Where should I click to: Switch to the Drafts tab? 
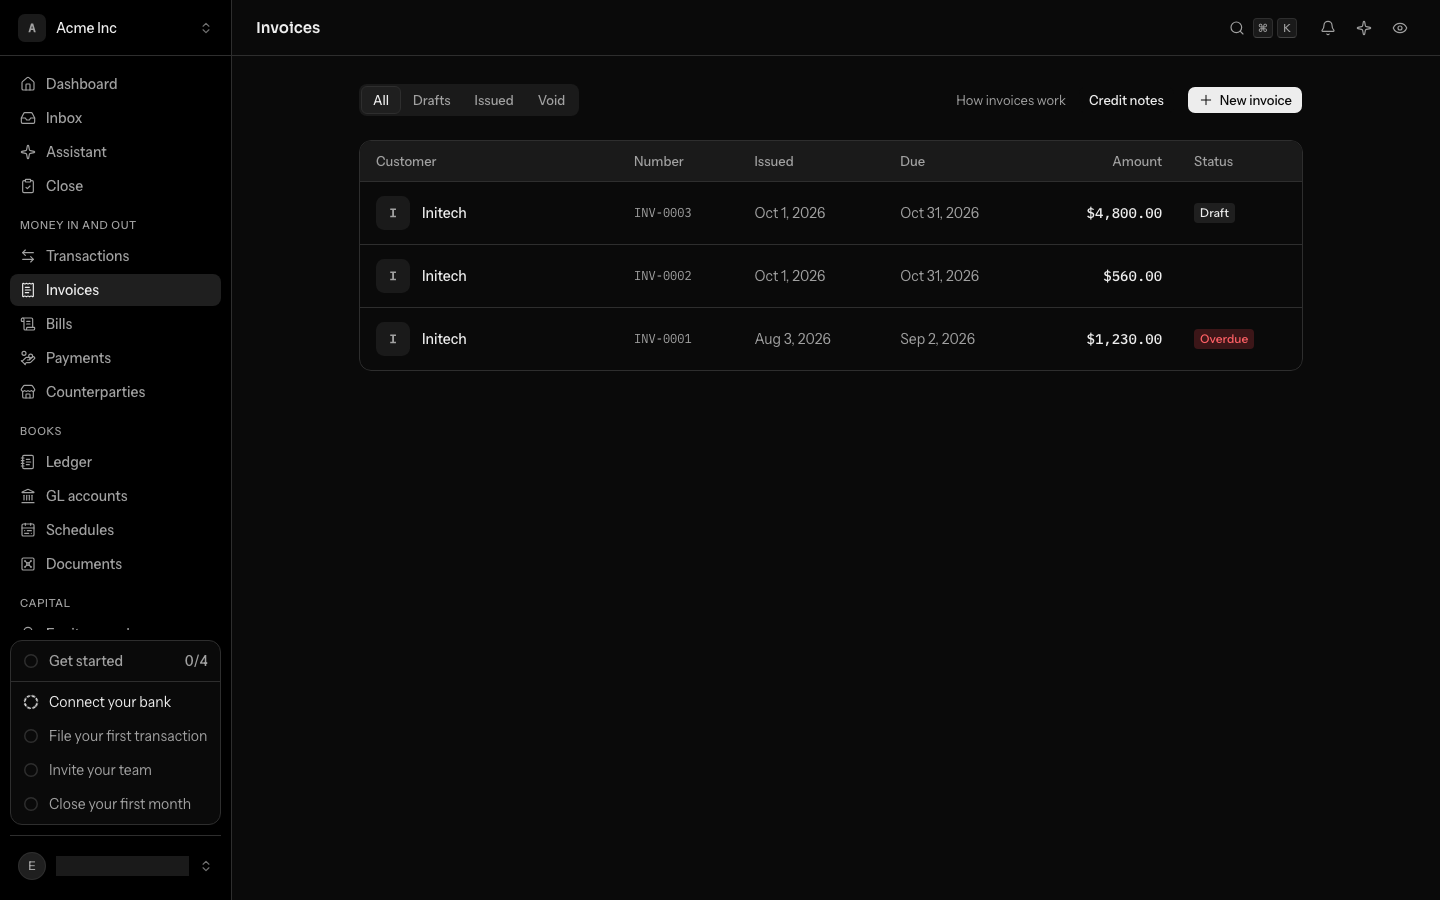[432, 100]
